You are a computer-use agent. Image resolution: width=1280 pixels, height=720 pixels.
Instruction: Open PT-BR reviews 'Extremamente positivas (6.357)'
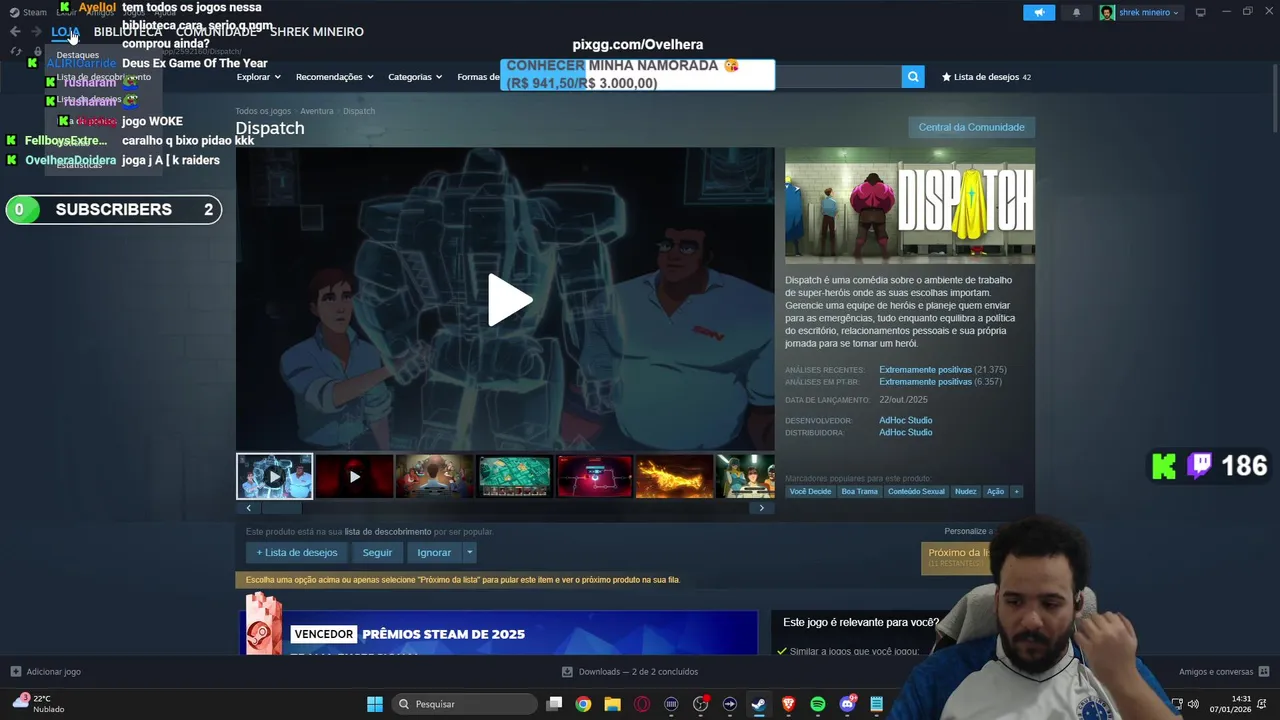coord(940,382)
